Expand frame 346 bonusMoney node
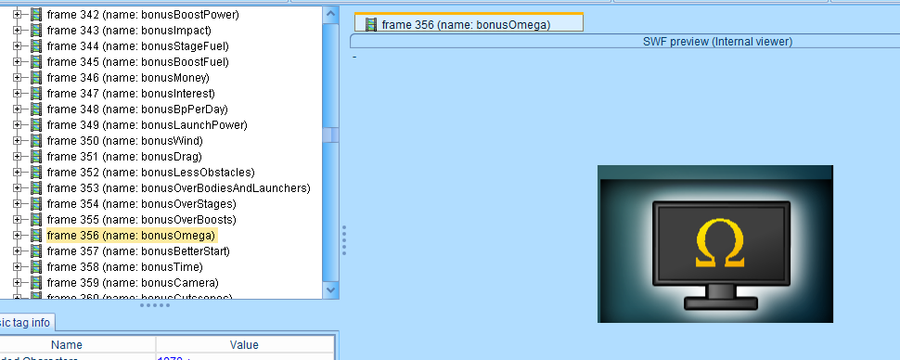Viewport: 900px width, 360px height. pyautogui.click(x=17, y=78)
